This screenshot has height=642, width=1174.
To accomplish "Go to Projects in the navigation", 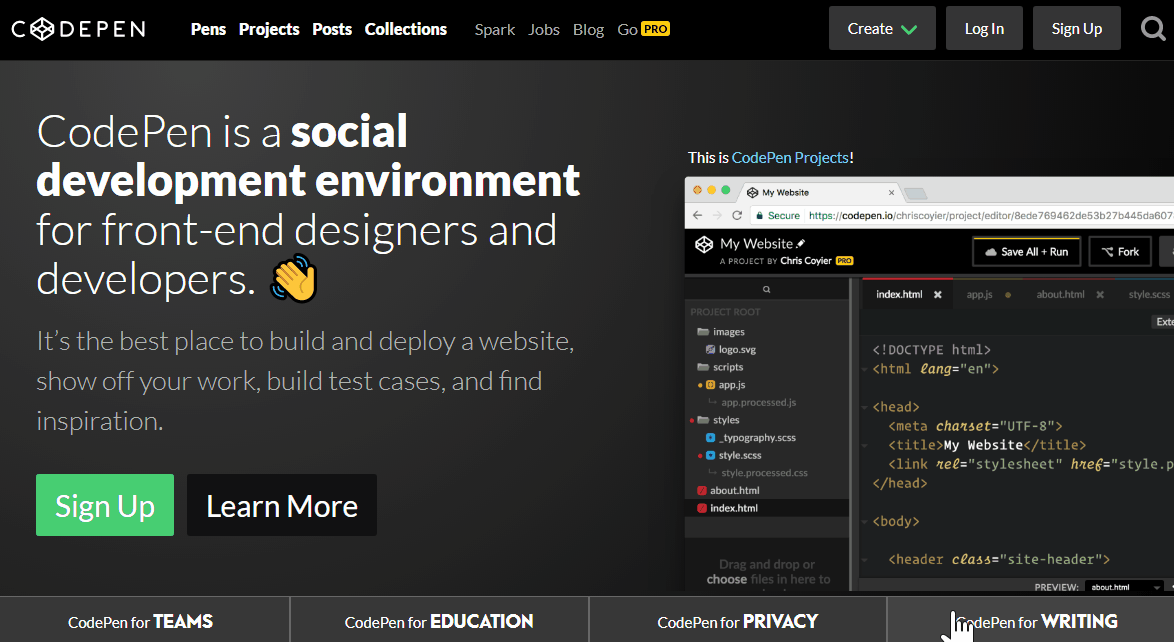I will [269, 29].
